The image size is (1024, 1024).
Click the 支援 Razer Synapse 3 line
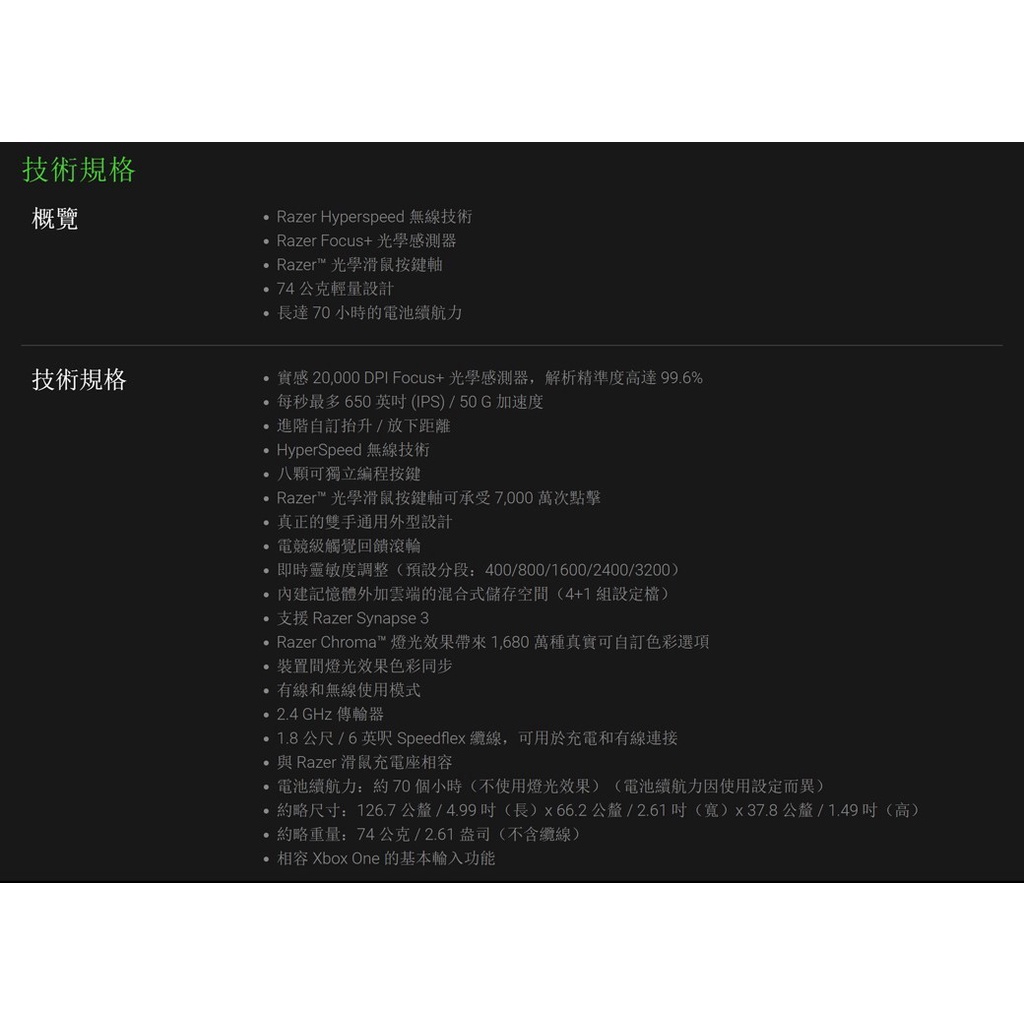pyautogui.click(x=352, y=618)
